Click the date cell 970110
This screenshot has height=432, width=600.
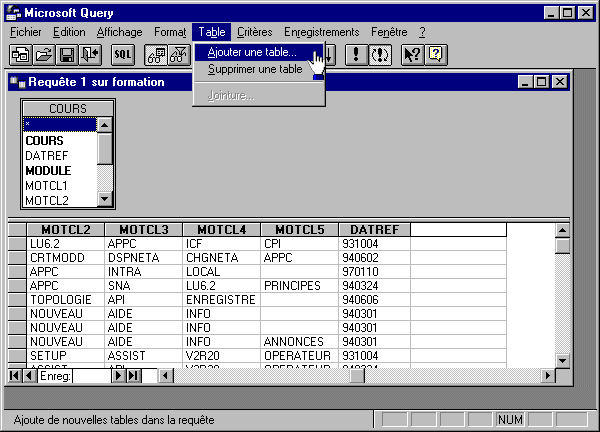tap(375, 272)
